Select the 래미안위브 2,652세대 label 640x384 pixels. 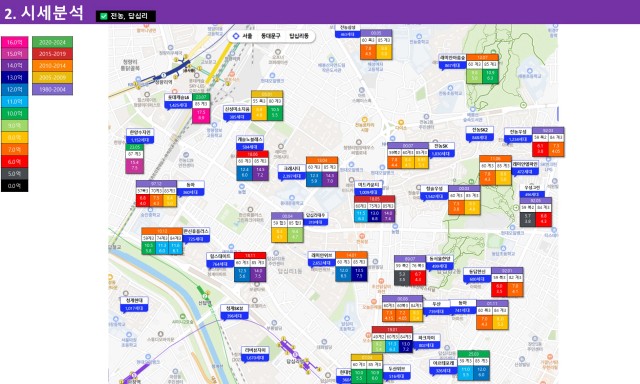321,259
